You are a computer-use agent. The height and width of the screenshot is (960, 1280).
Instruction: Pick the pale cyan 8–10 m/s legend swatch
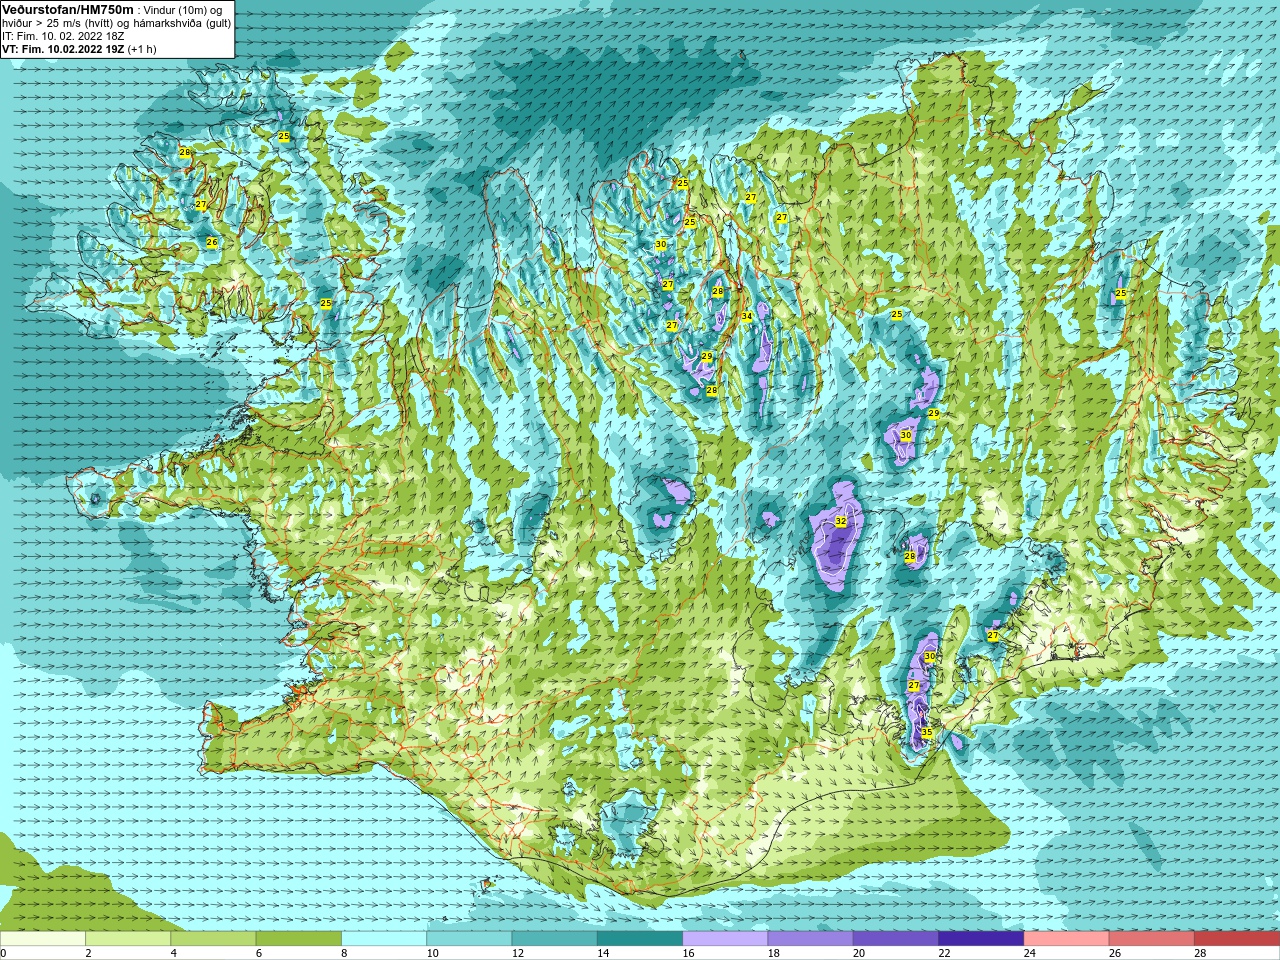384,939
